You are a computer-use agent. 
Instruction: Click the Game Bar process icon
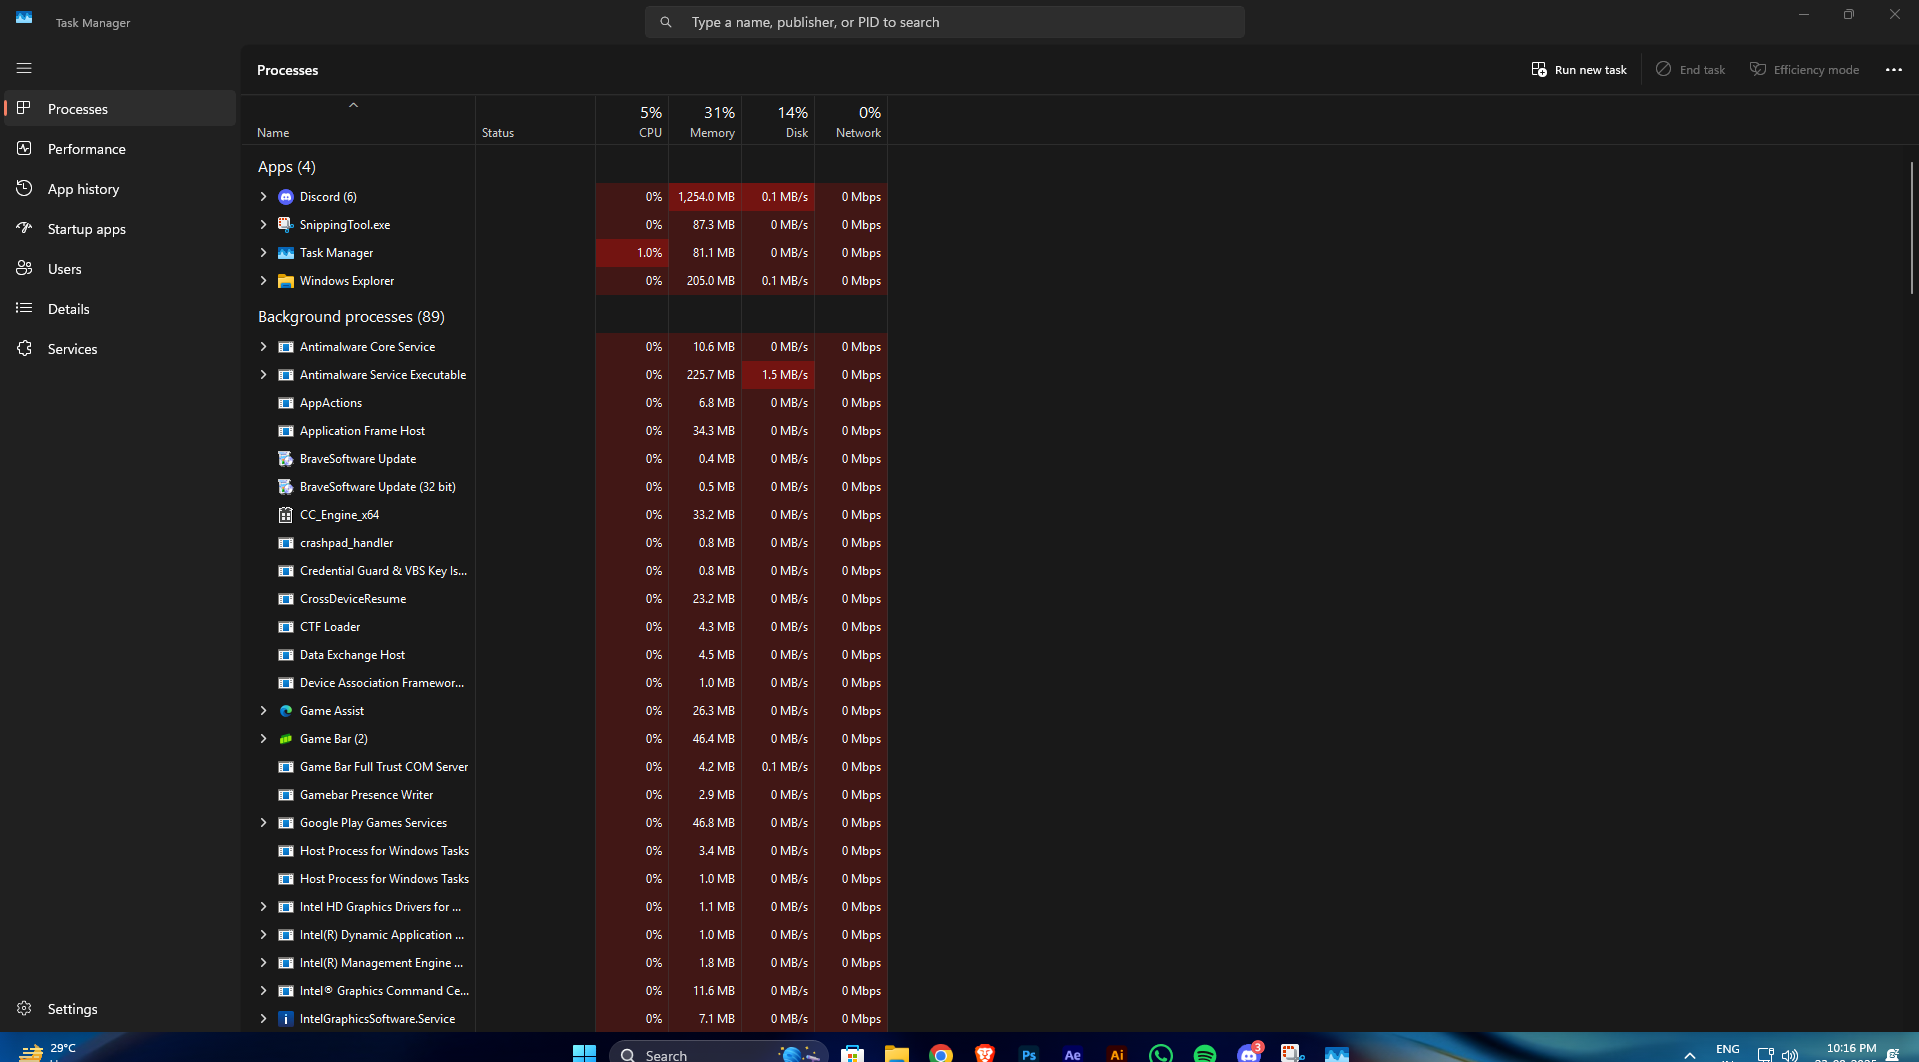(286, 739)
